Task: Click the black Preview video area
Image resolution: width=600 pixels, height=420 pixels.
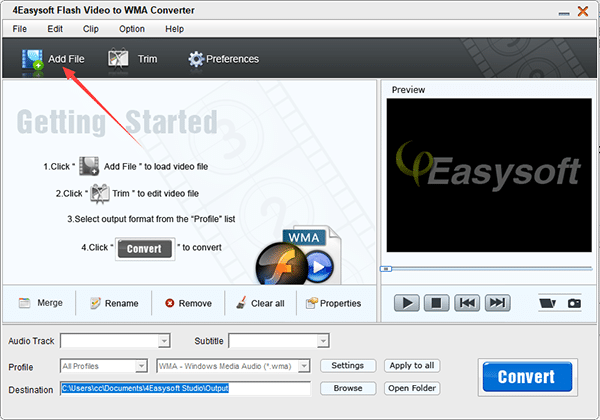Action: click(x=489, y=175)
